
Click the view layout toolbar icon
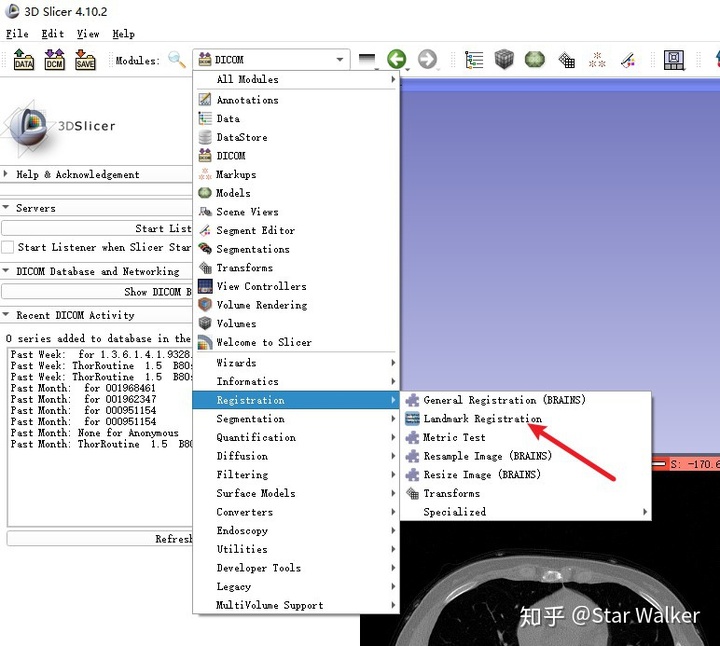[674, 60]
